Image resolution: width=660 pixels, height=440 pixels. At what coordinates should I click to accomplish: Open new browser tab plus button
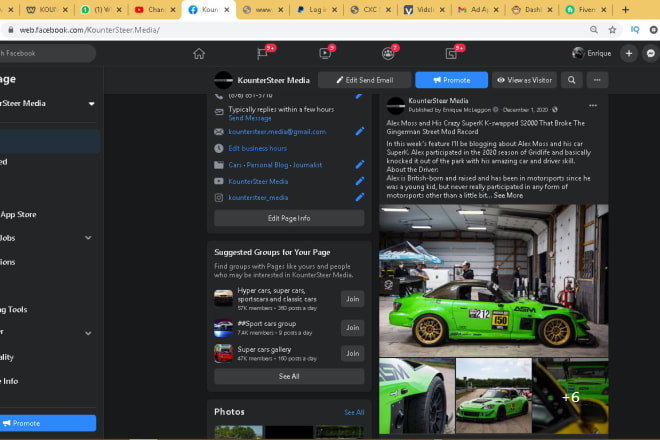click(x=625, y=9)
